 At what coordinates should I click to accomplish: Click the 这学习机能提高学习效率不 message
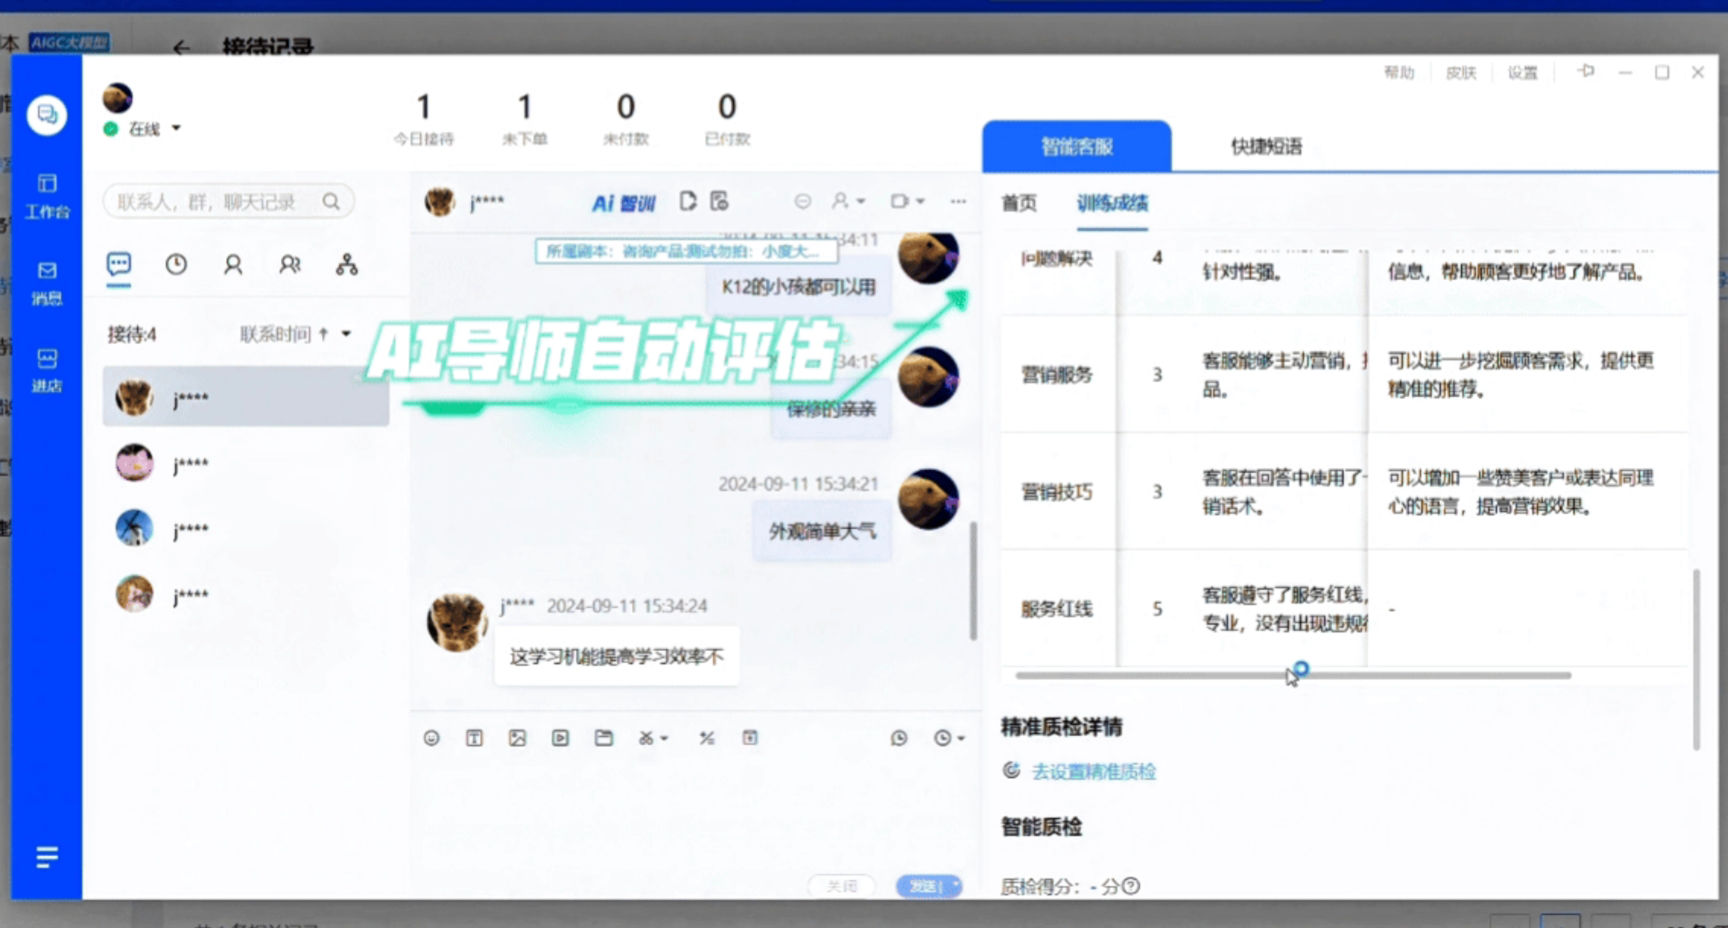pos(617,657)
